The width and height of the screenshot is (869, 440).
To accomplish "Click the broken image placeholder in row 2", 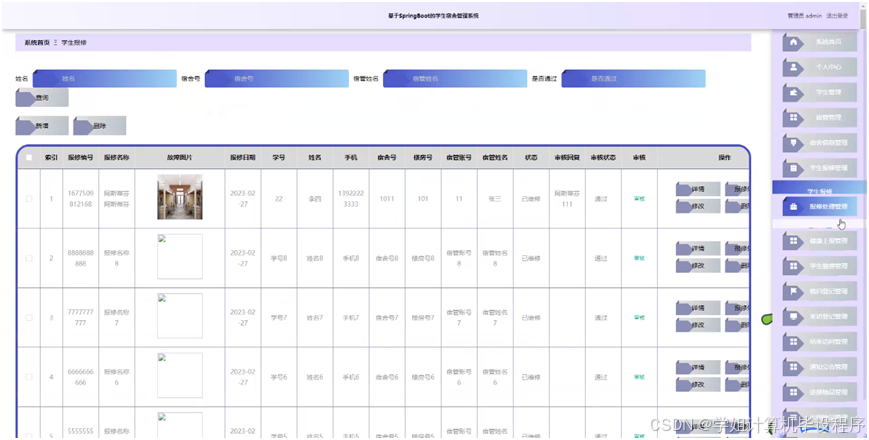I will pyautogui.click(x=180, y=257).
